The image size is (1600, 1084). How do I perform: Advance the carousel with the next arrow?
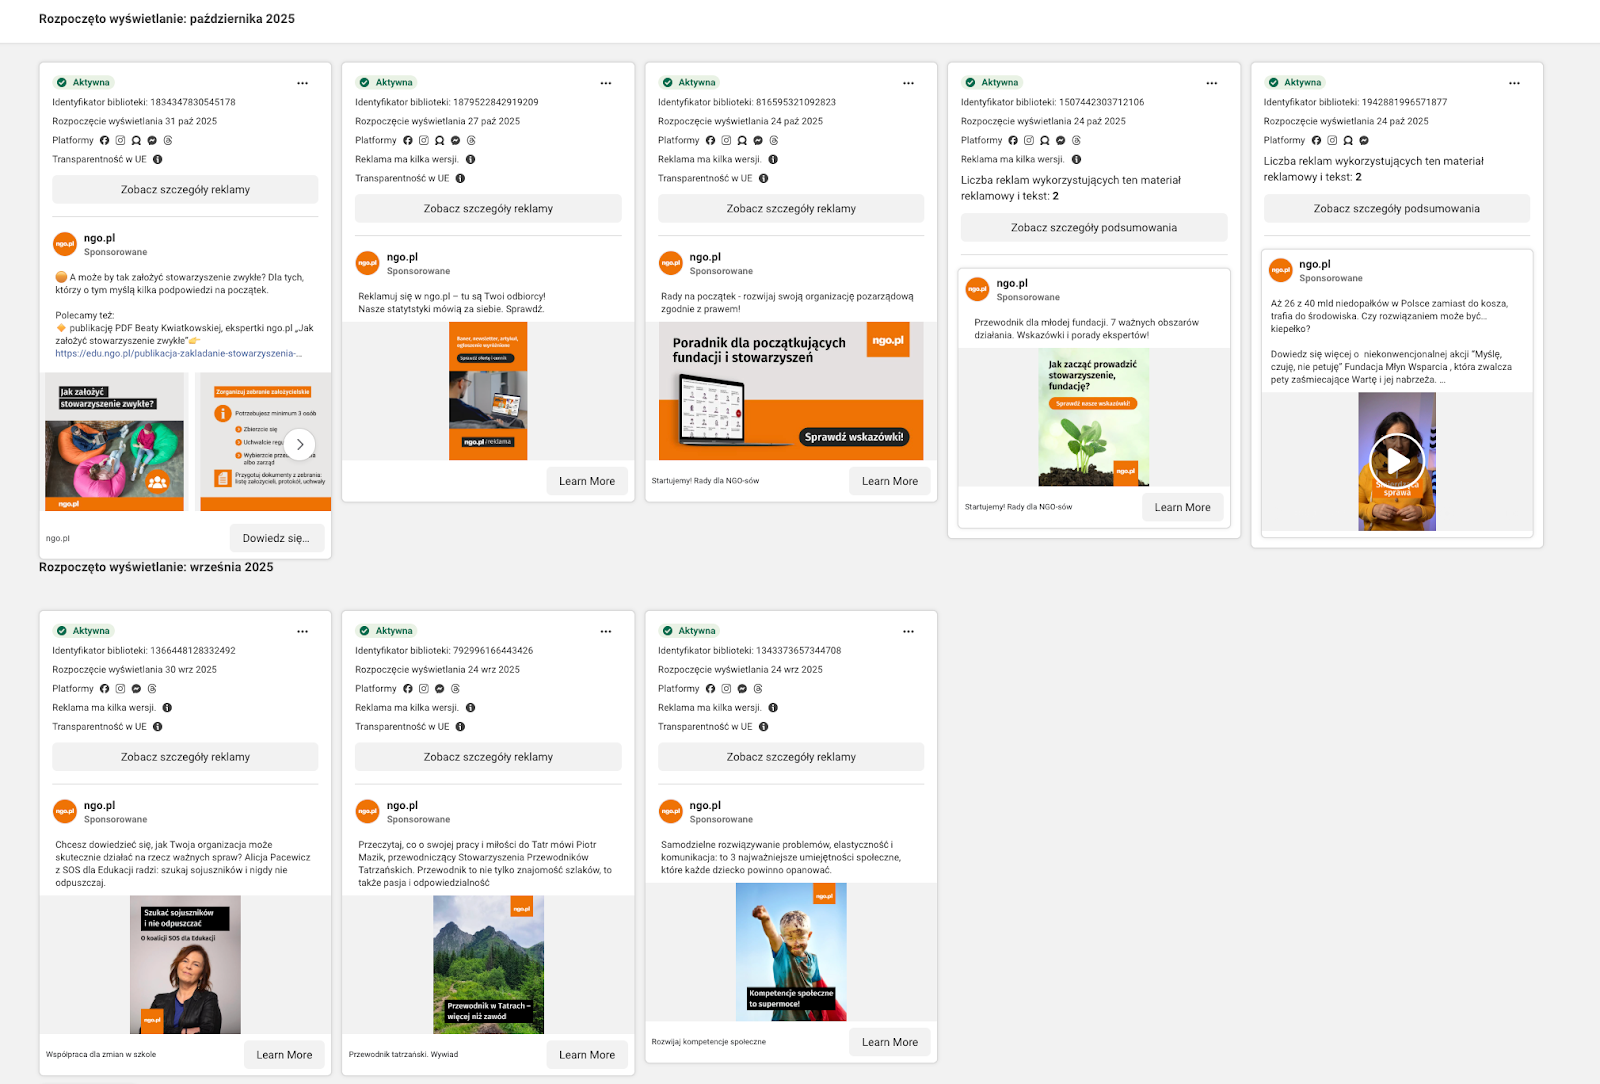point(300,444)
